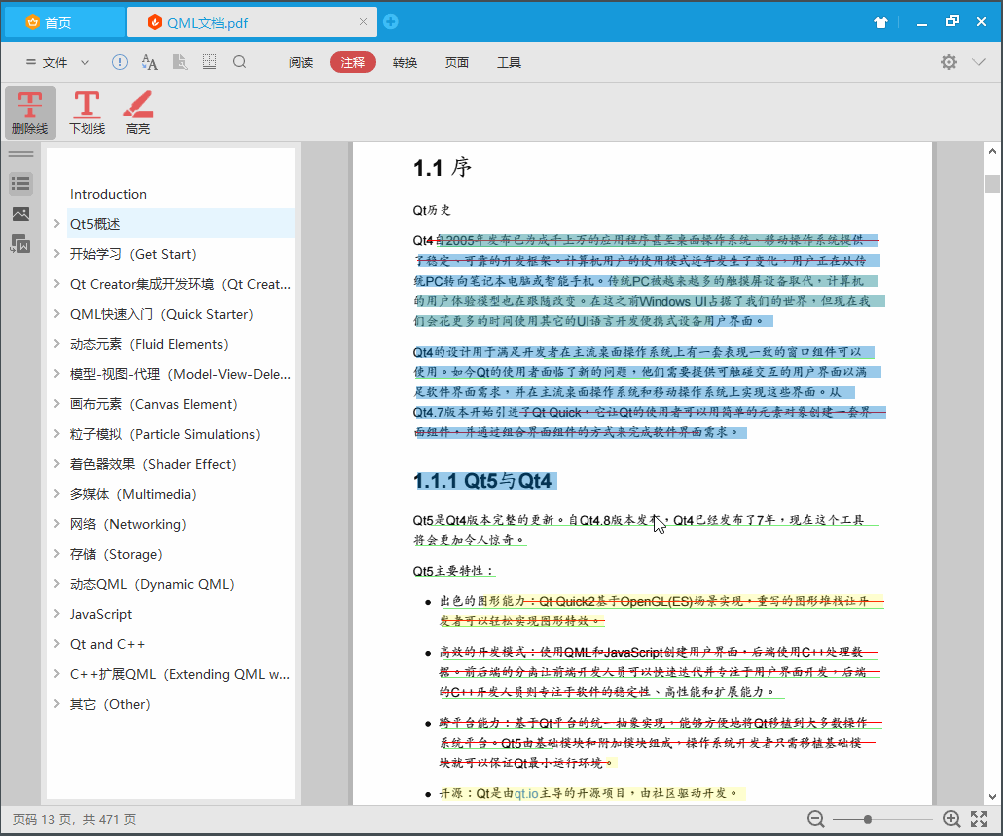Expand the Qt5概述 outline entry

point(57,224)
